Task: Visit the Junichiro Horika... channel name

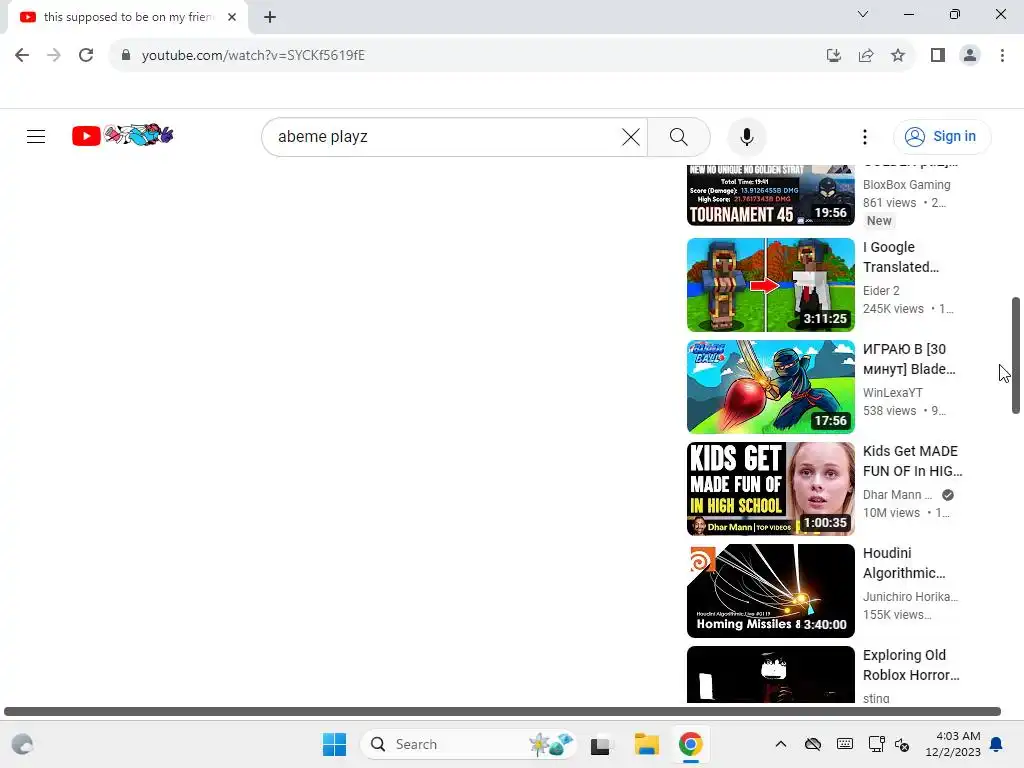Action: click(x=910, y=596)
